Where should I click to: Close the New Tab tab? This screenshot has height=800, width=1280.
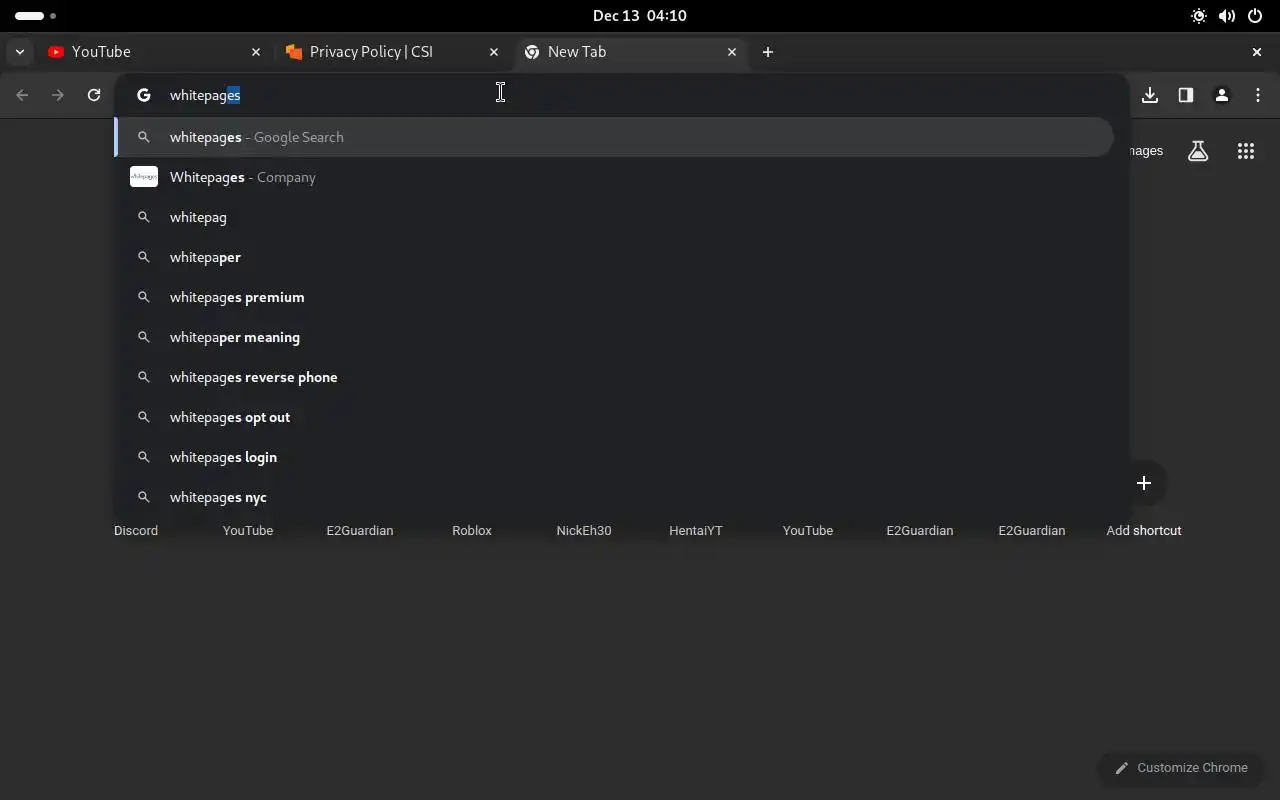(732, 52)
